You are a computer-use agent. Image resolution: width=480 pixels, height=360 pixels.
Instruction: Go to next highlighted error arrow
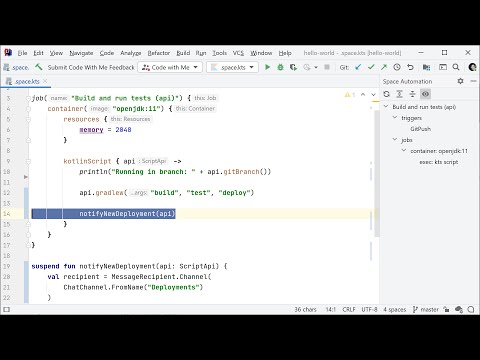(x=373, y=95)
